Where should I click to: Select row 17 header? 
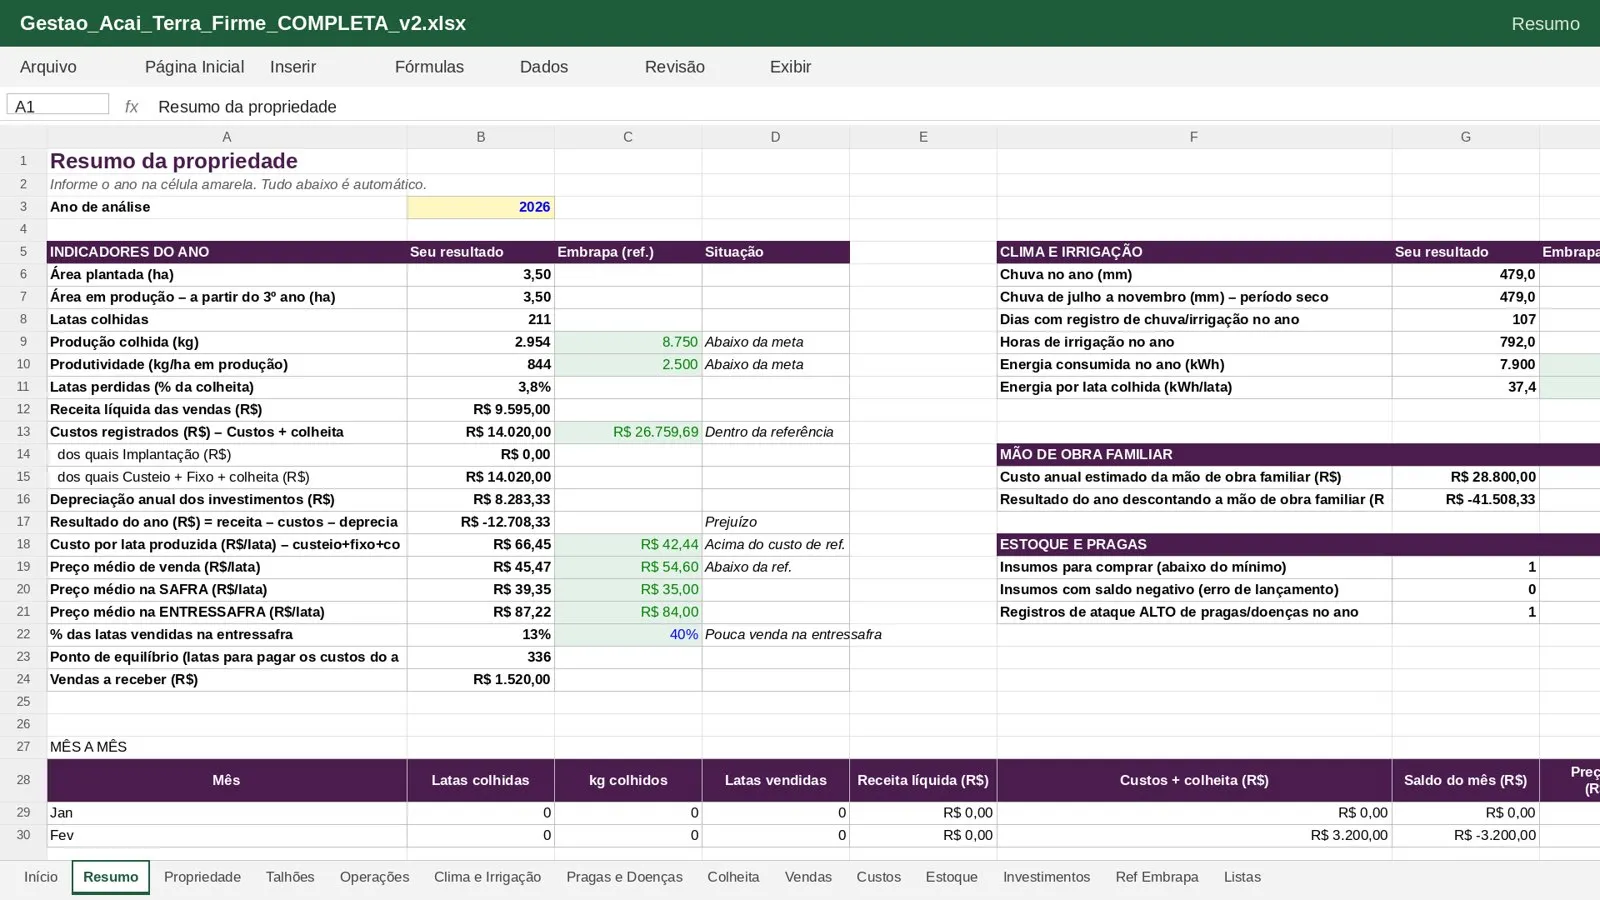(x=23, y=522)
